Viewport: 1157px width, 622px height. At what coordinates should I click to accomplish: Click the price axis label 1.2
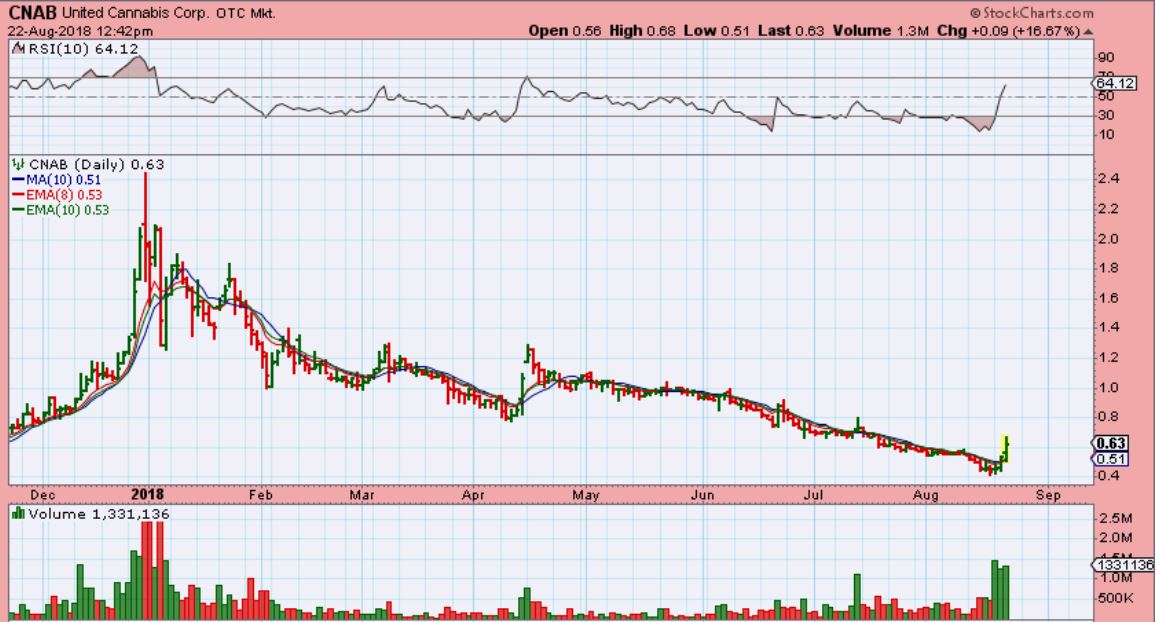click(1109, 358)
